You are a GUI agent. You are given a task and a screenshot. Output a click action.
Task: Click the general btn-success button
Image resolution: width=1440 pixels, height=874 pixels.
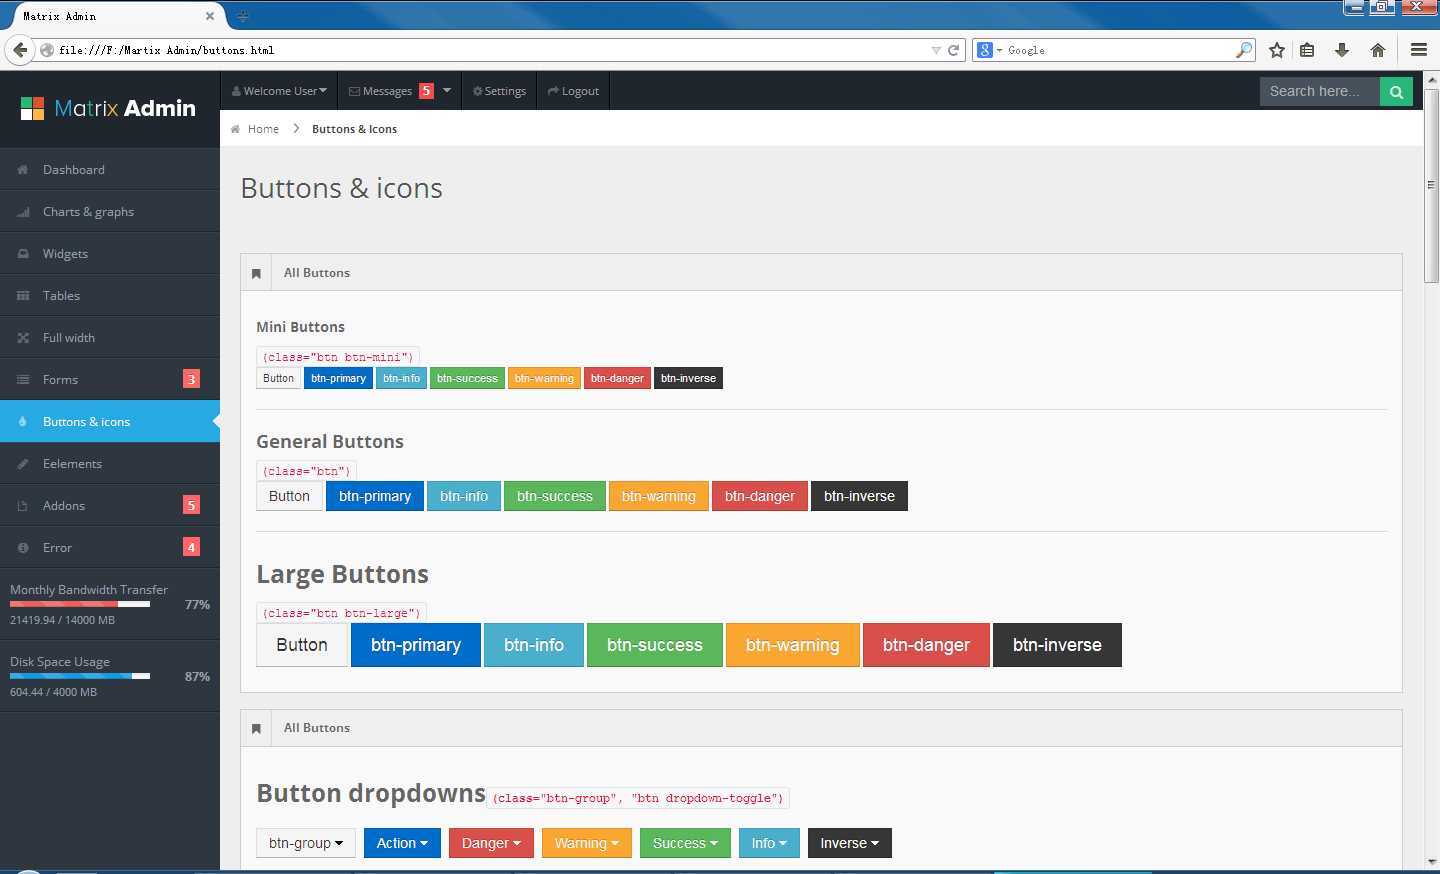(555, 496)
